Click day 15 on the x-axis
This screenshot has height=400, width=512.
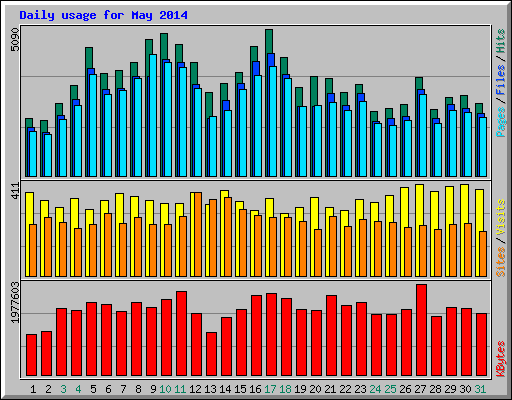[240, 389]
